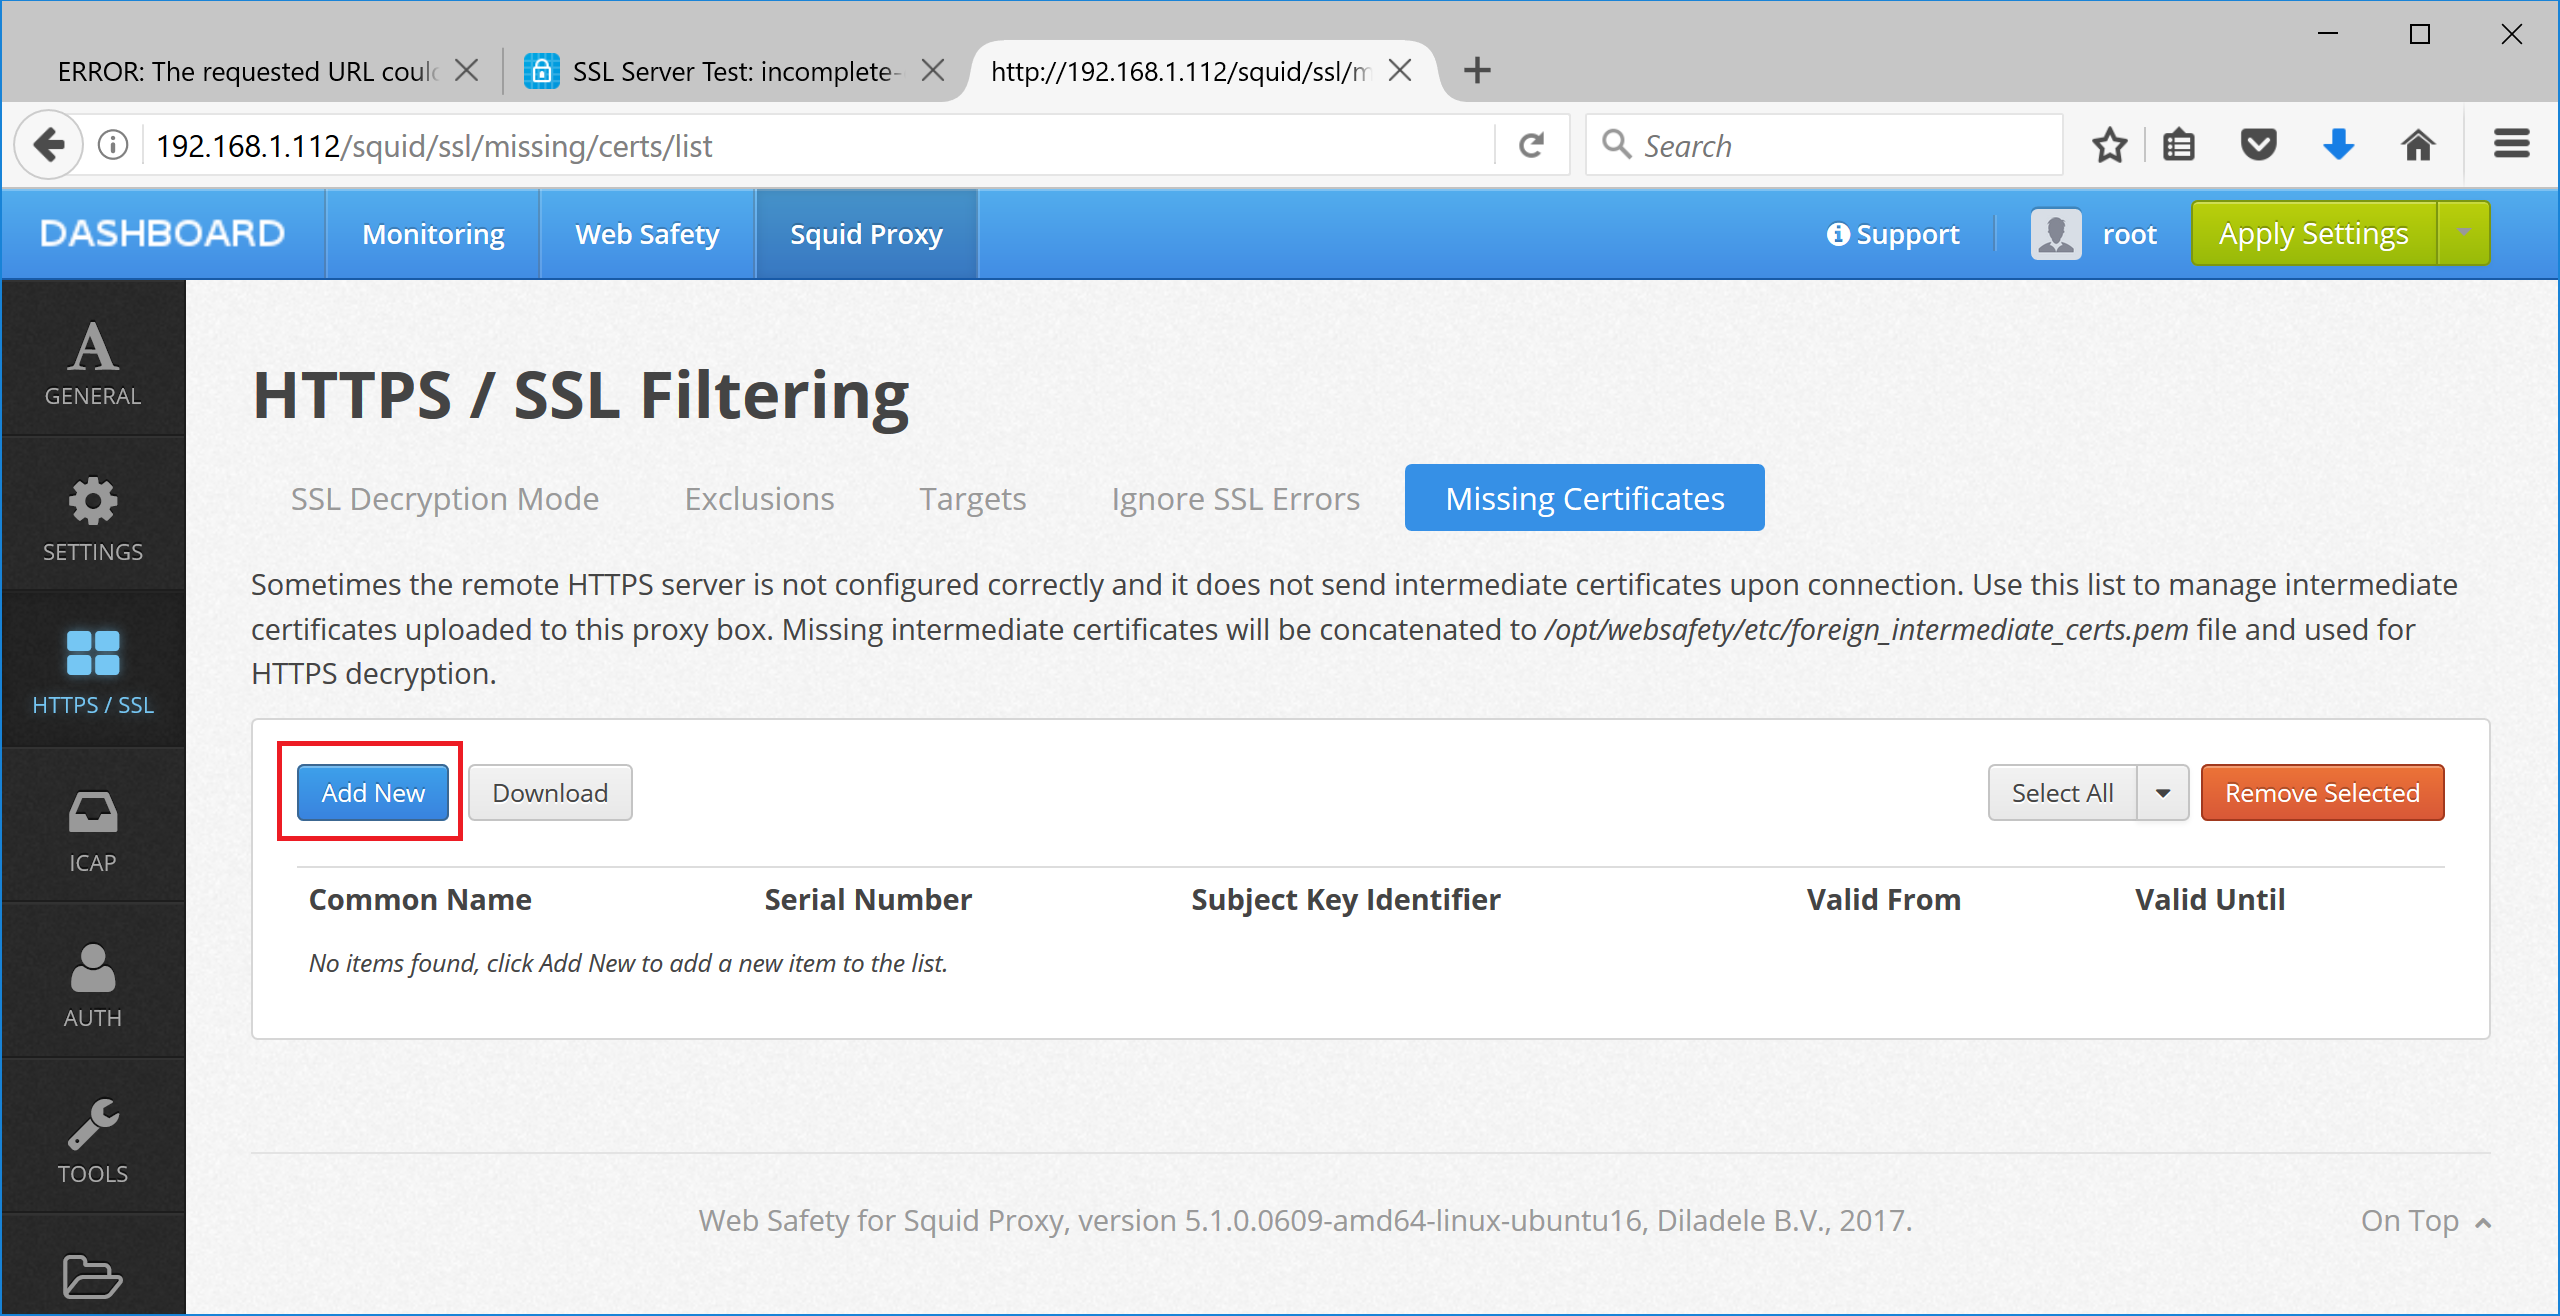The height and width of the screenshot is (1316, 2560).
Task: Click the browser back arrow button
Action: click(x=48, y=146)
